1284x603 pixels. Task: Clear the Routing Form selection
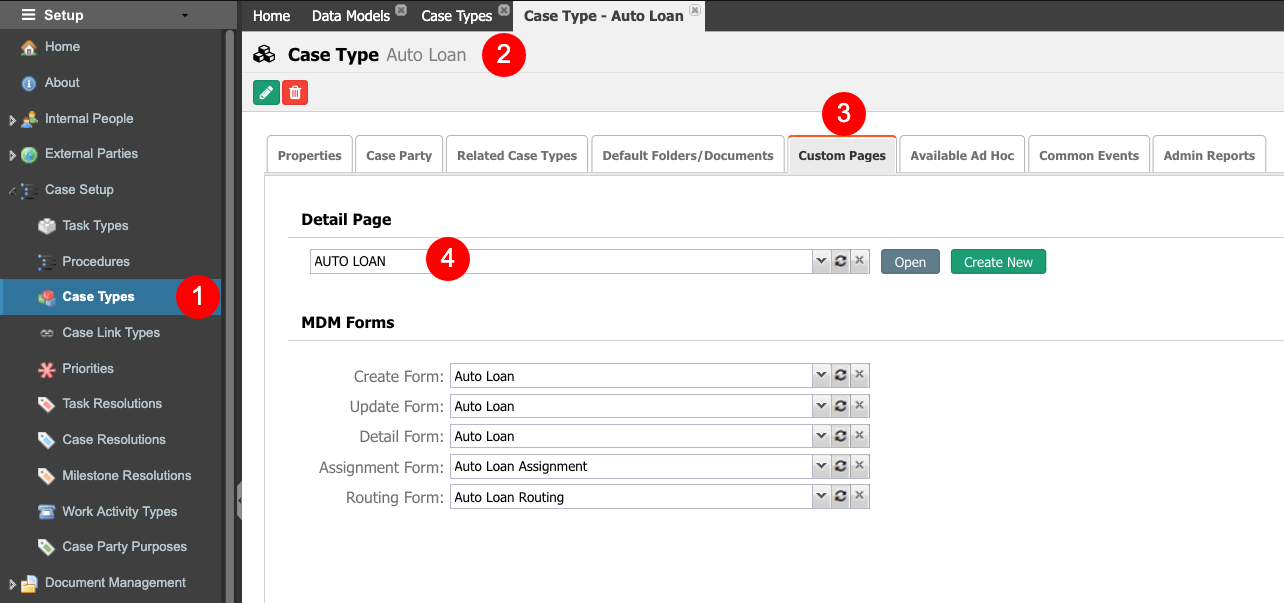859,496
